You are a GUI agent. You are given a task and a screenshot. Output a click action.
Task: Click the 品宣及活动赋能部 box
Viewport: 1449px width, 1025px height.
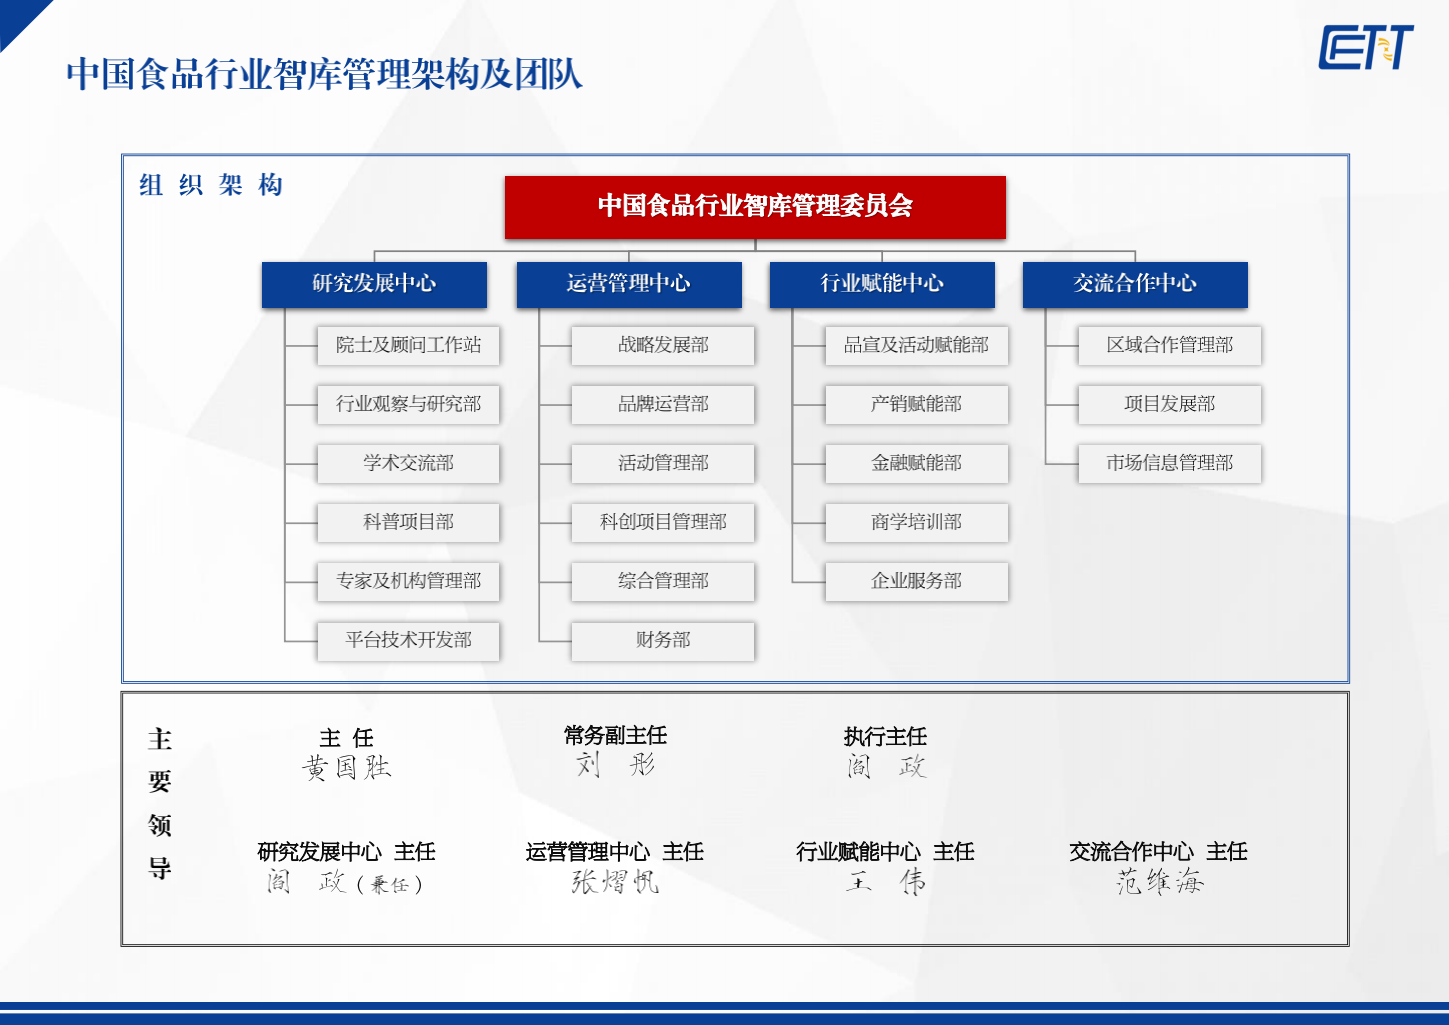[x=916, y=345]
